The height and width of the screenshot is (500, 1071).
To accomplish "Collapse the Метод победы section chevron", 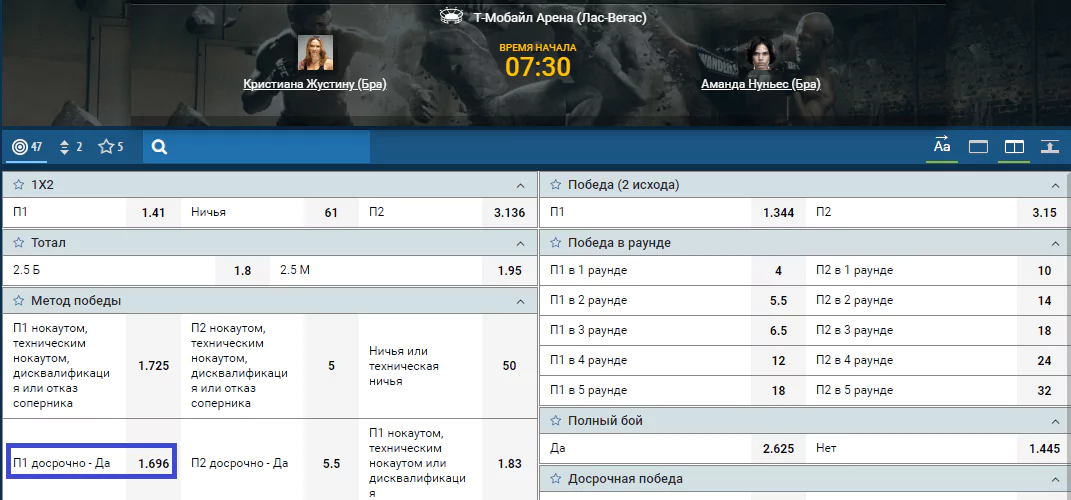I will [520, 302].
